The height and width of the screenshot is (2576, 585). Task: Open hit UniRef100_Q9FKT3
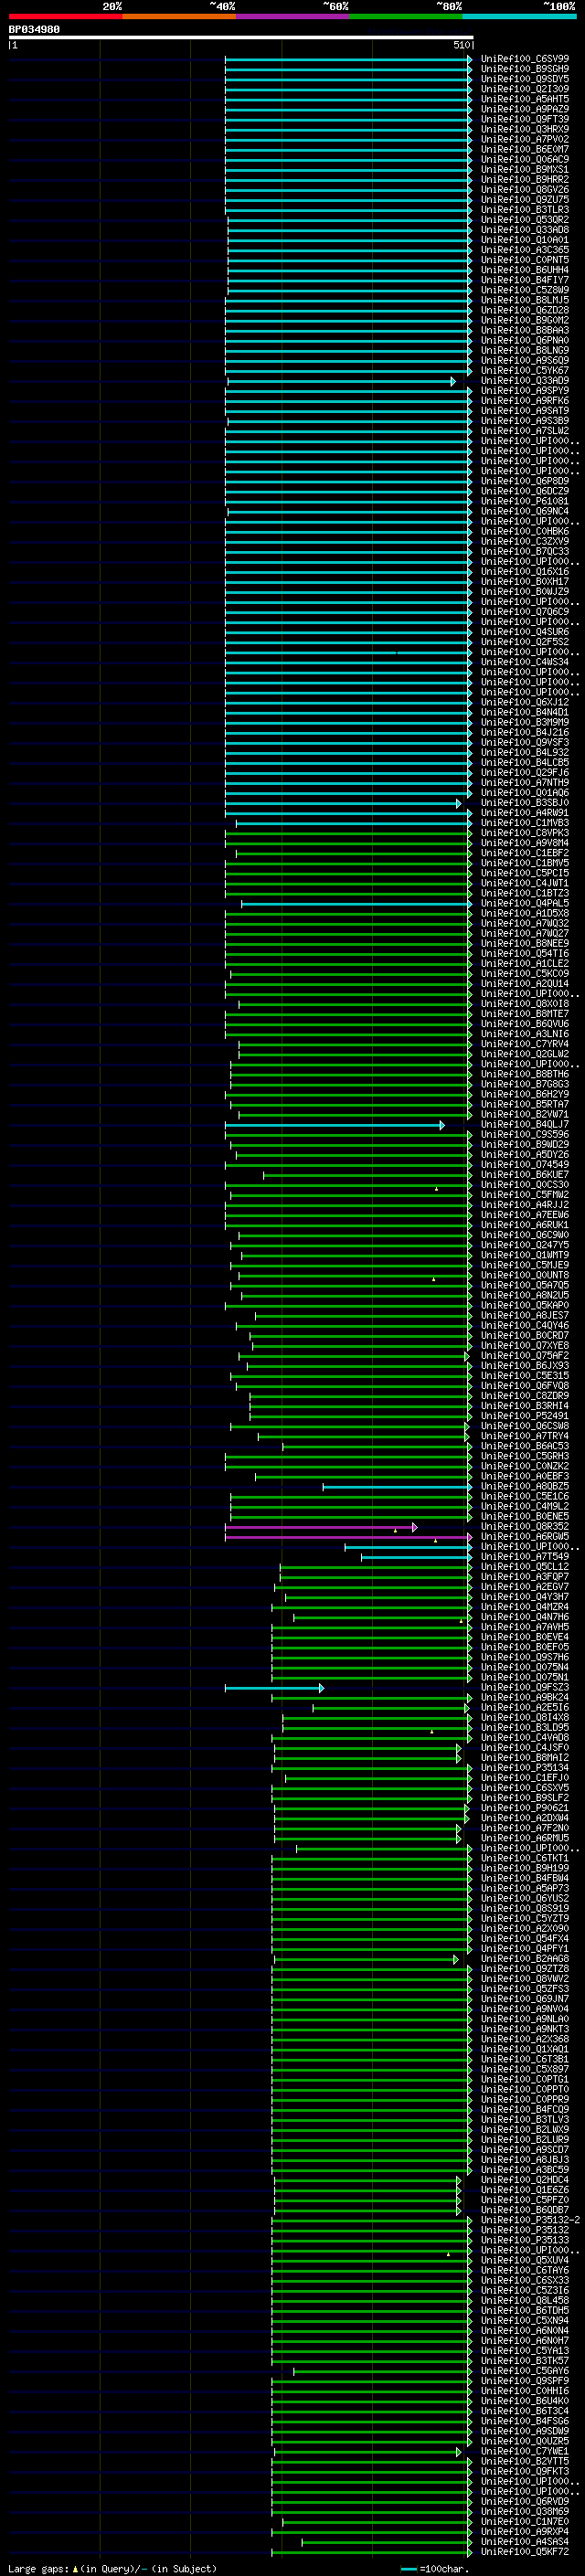click(x=524, y=2471)
